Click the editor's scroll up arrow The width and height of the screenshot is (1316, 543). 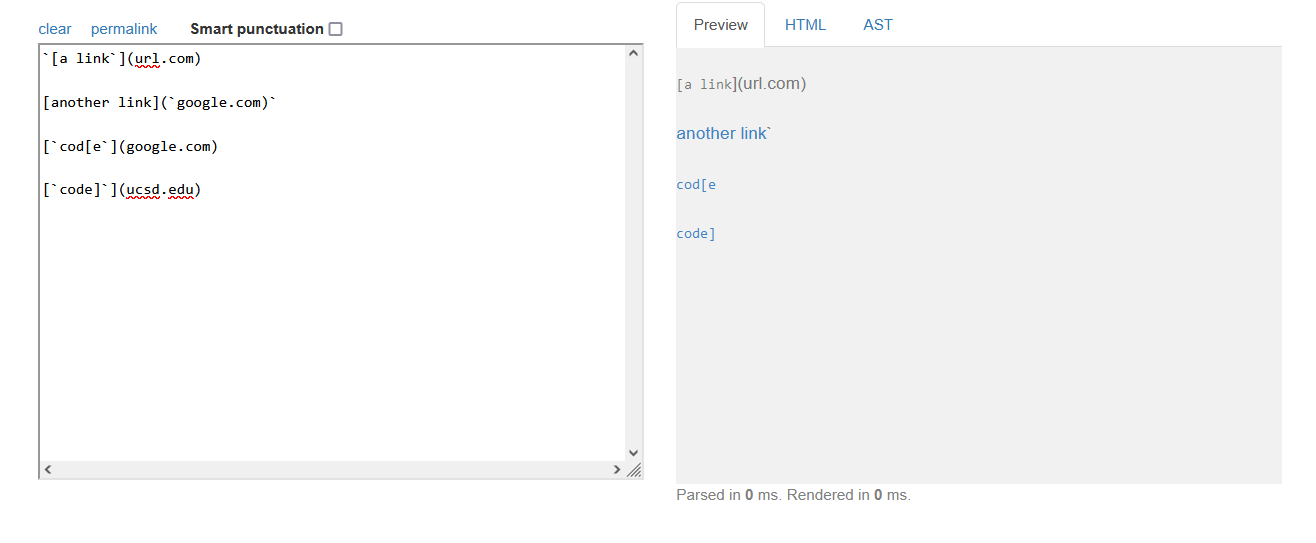click(x=632, y=53)
